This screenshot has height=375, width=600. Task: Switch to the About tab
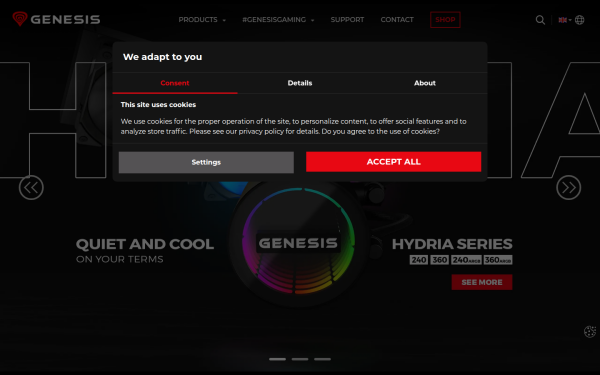(424, 83)
